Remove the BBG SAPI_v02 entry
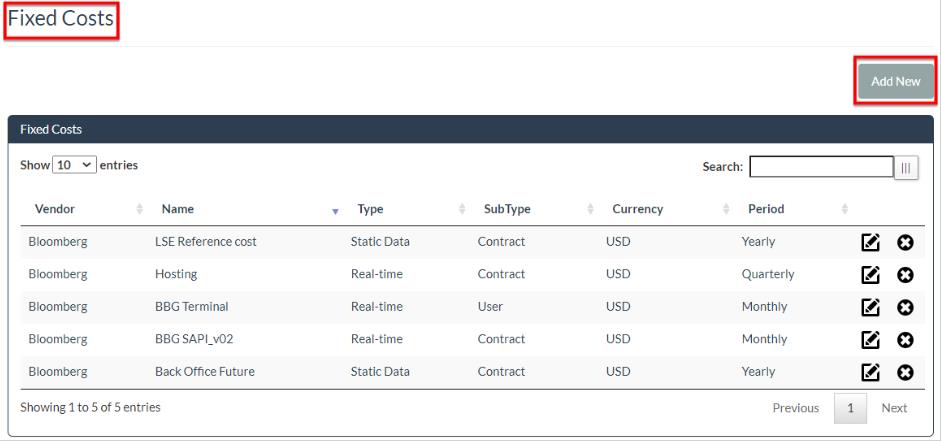 (906, 340)
